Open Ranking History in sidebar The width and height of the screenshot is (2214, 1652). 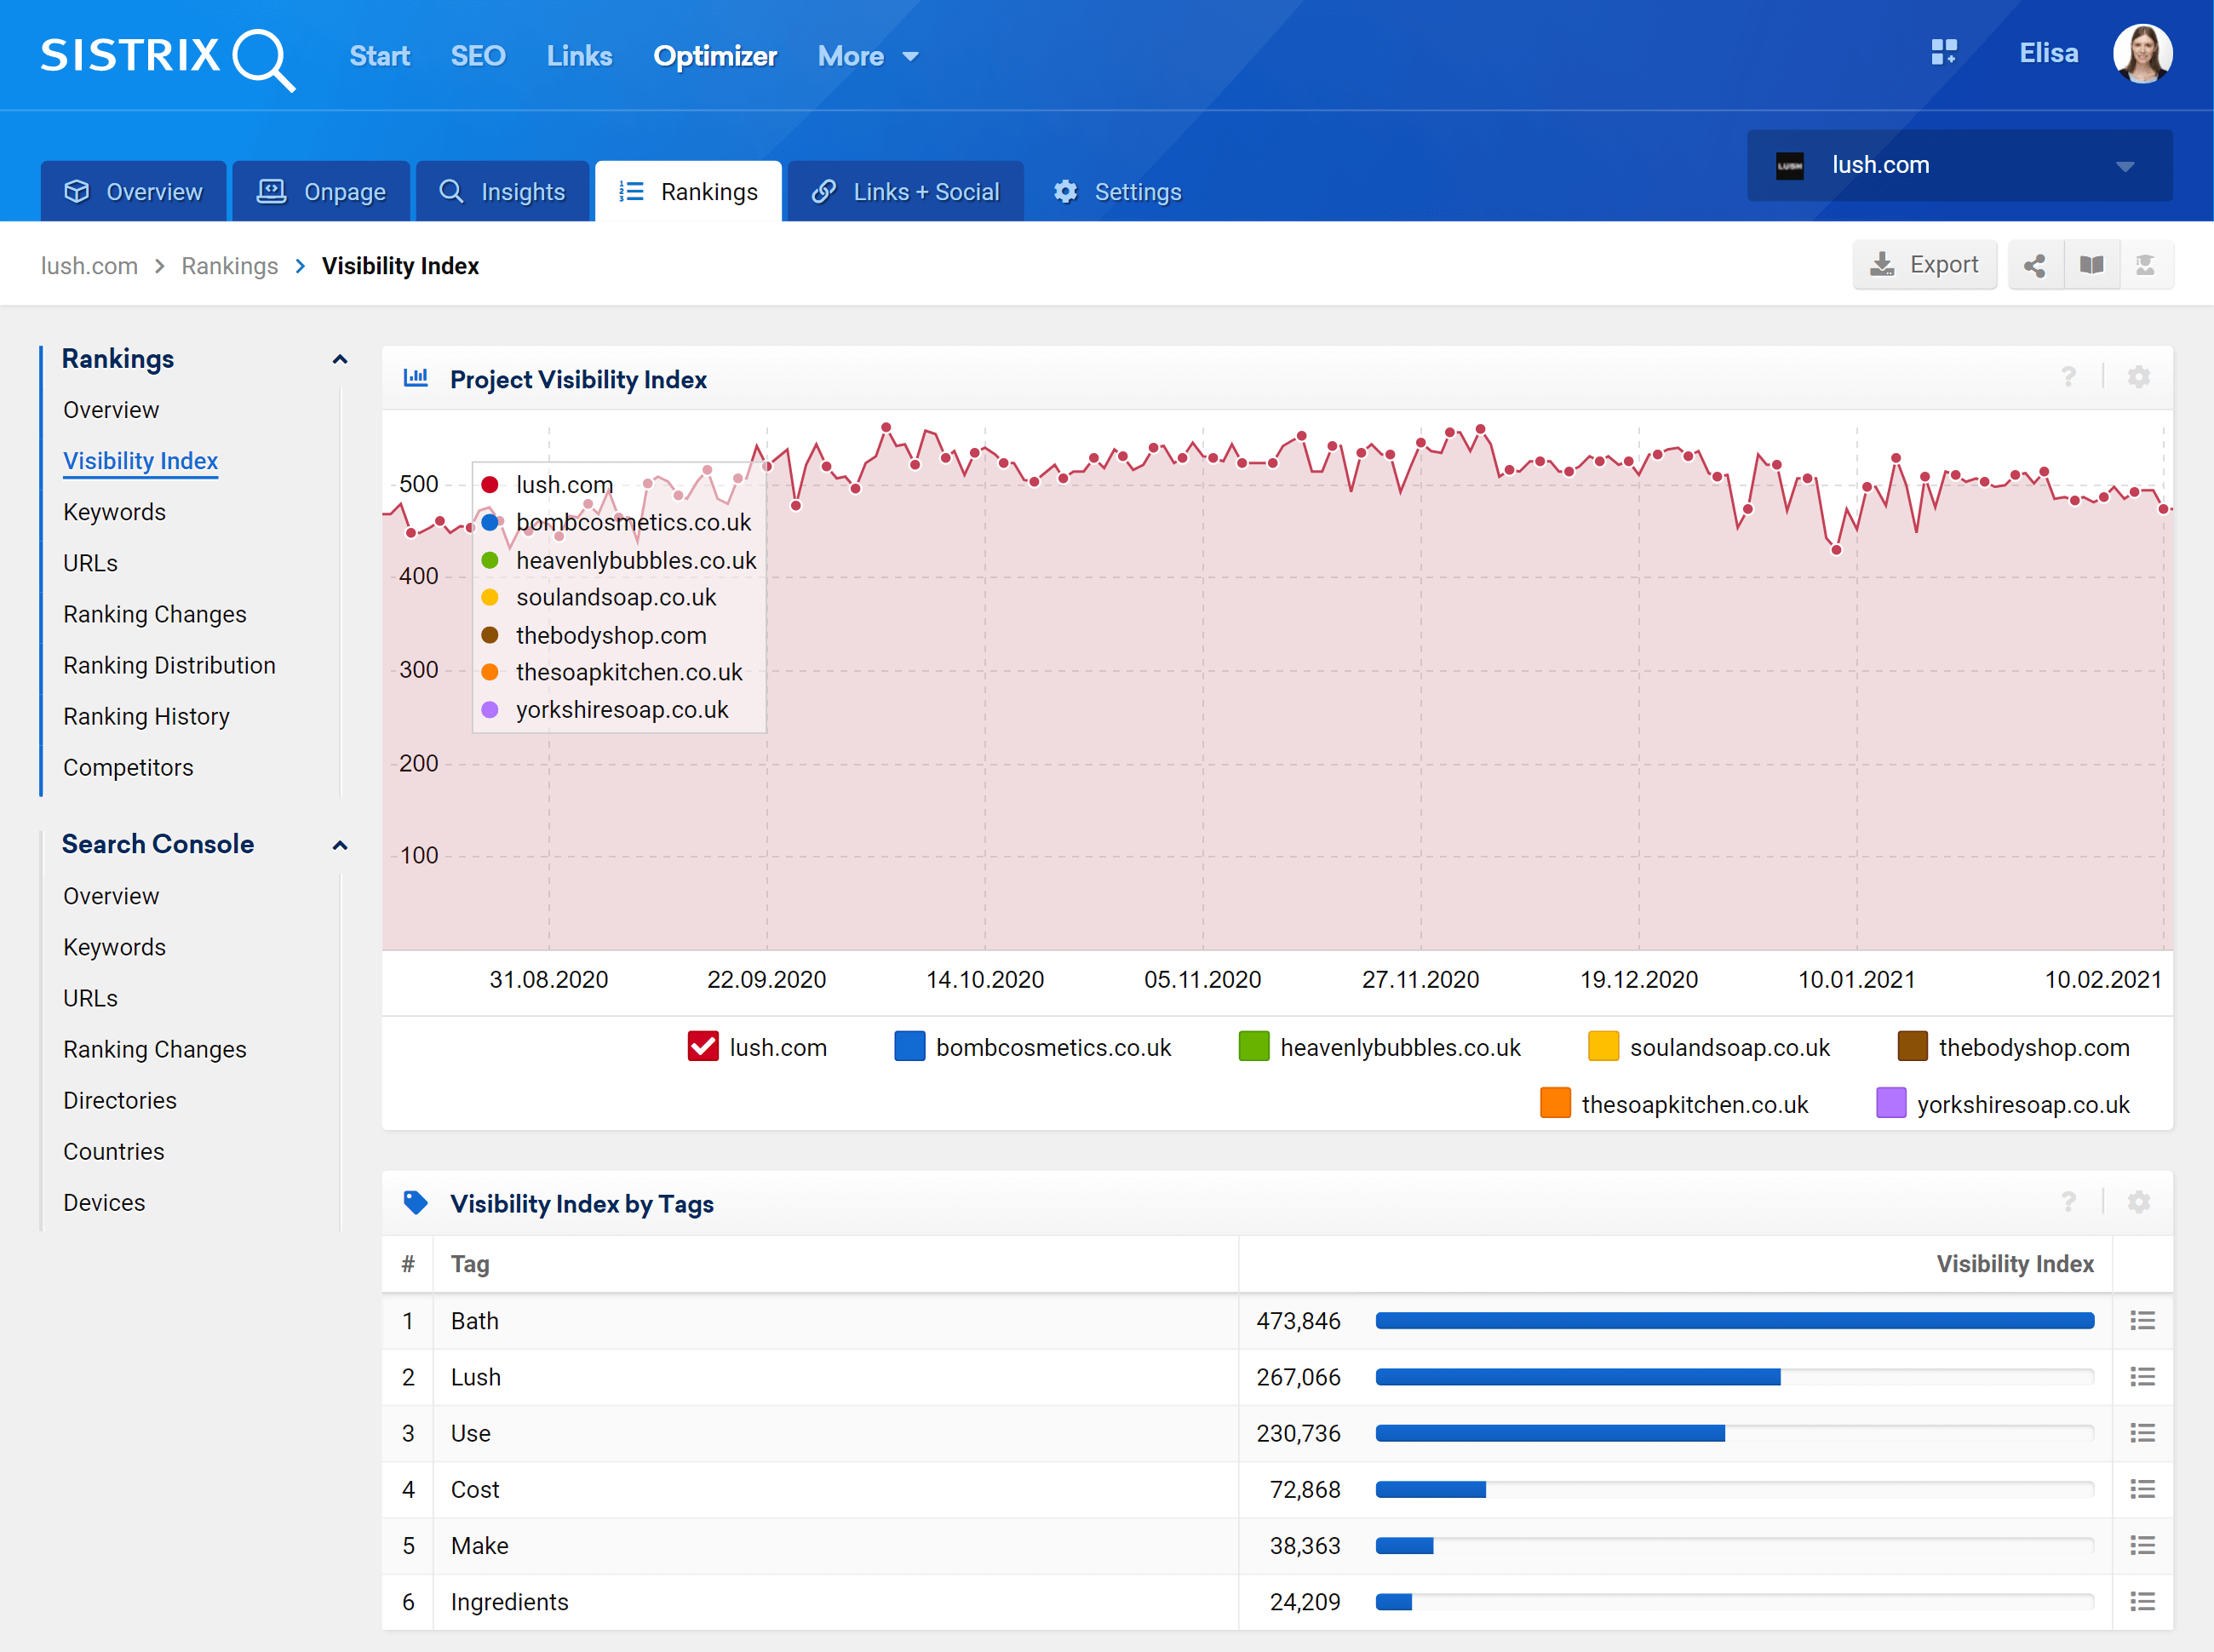coord(146,716)
